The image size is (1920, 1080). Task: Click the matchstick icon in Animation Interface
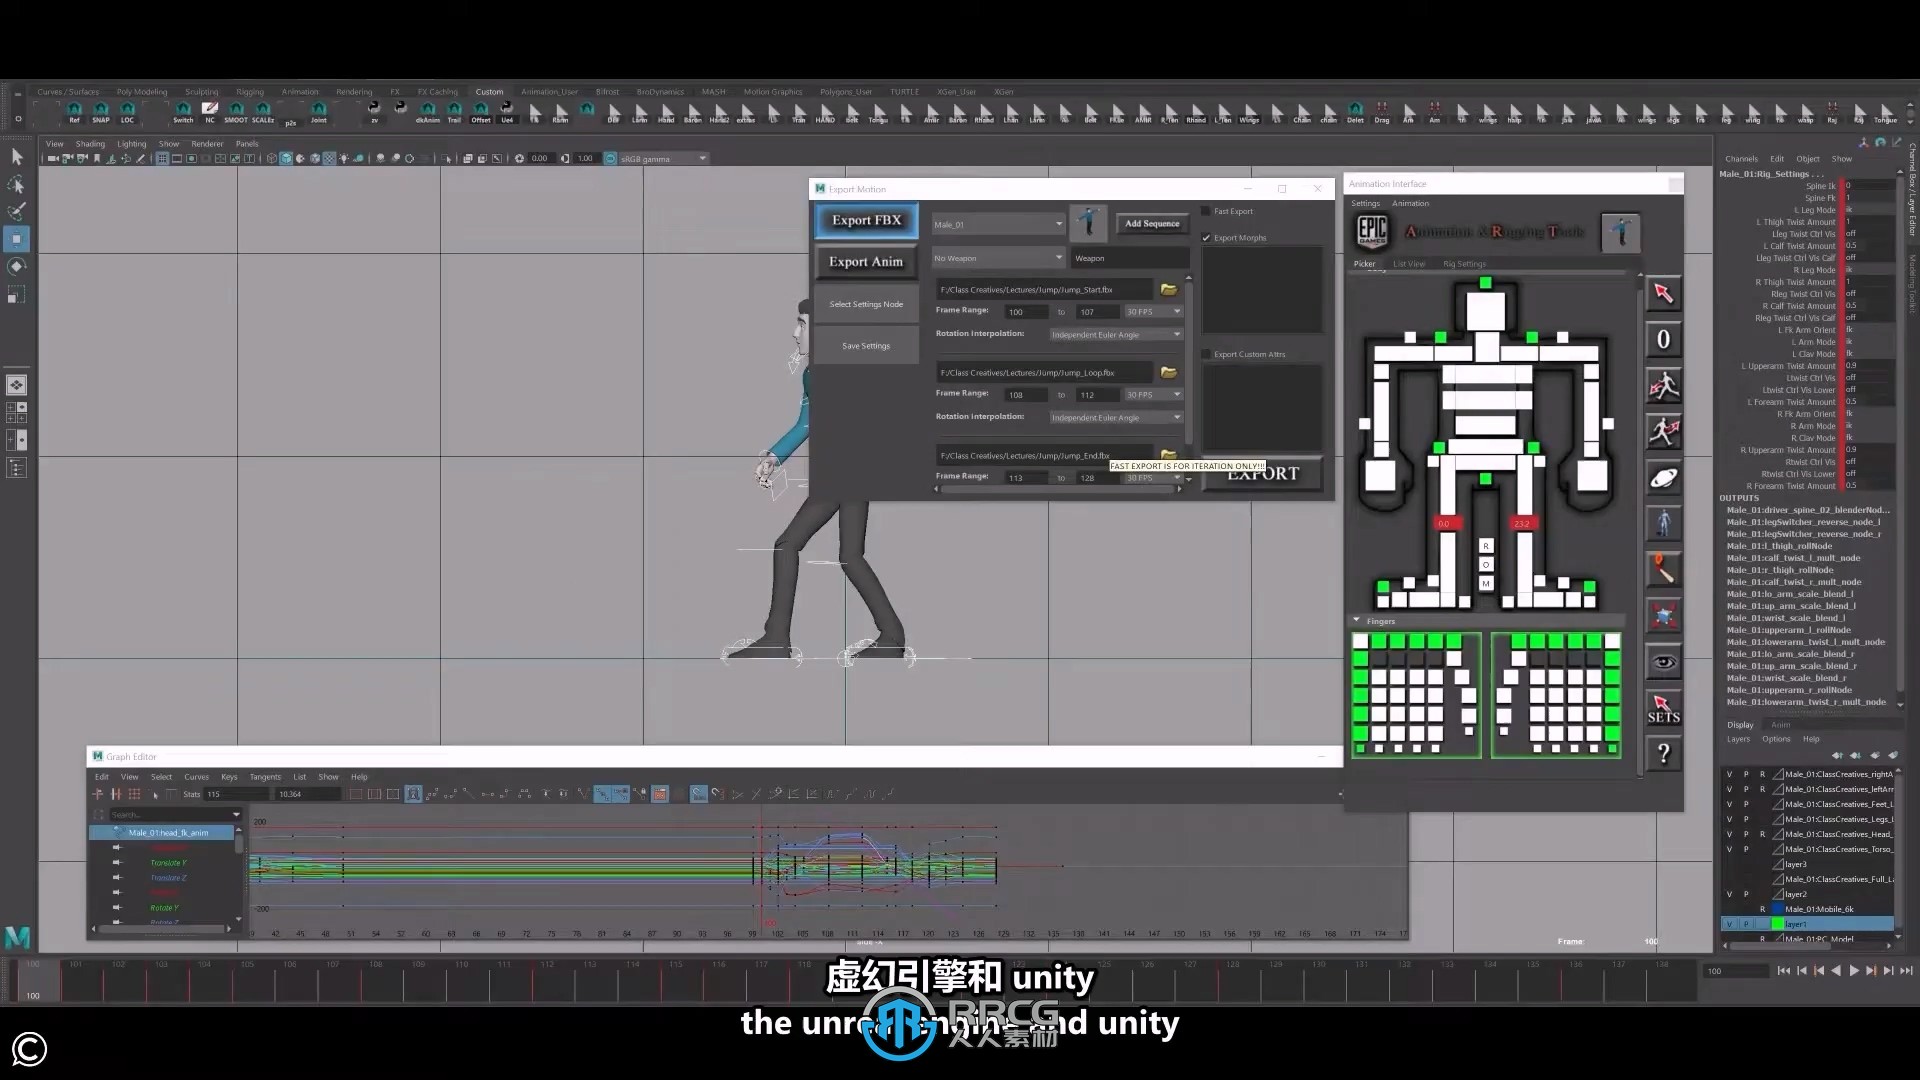point(1663,569)
